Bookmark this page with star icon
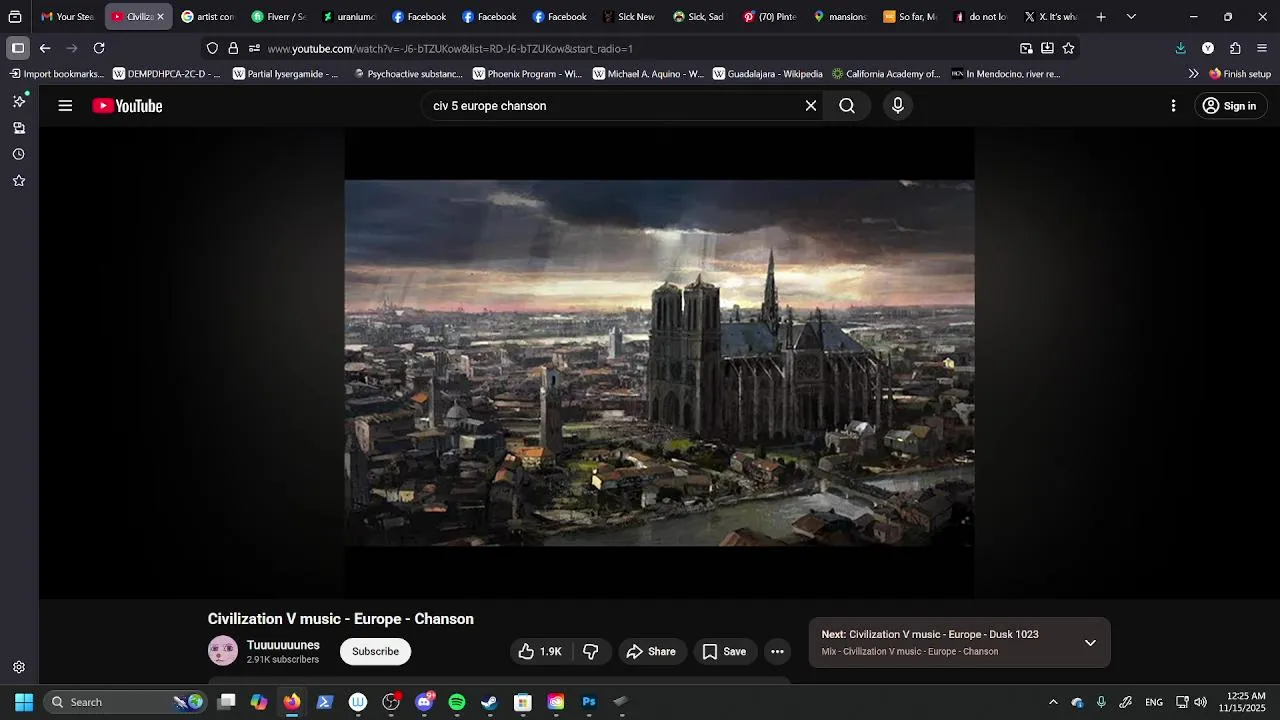1280x720 pixels. pos(1068,48)
